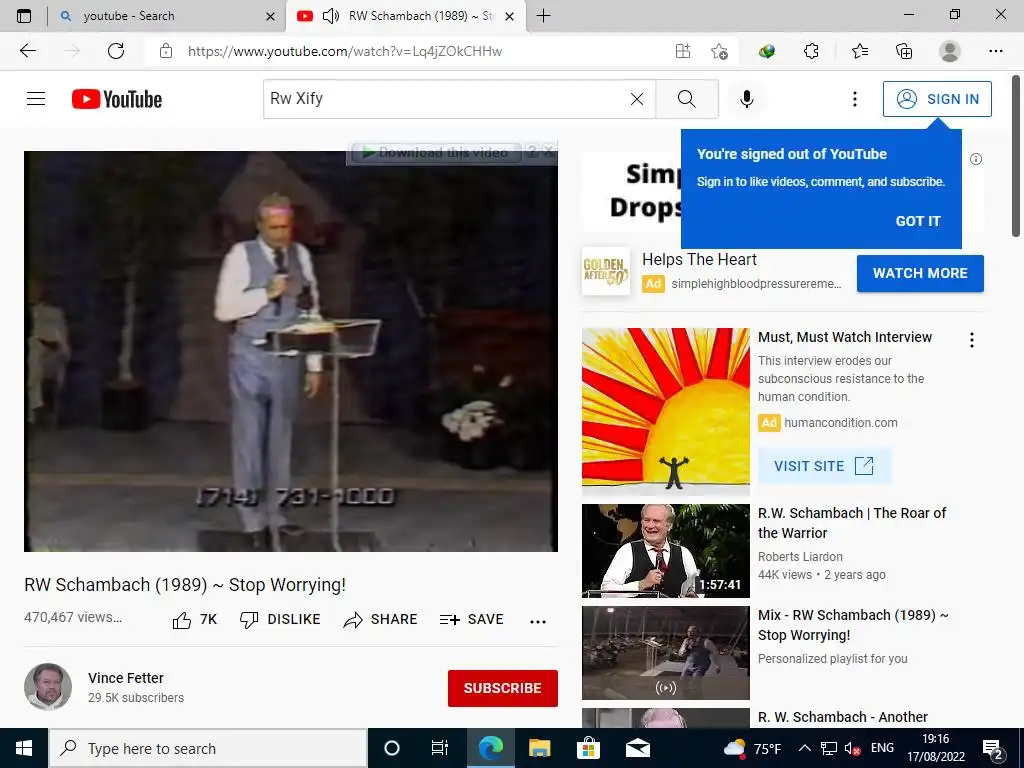Open the Mix - RW Schambach playlist thumbnail

click(x=665, y=652)
